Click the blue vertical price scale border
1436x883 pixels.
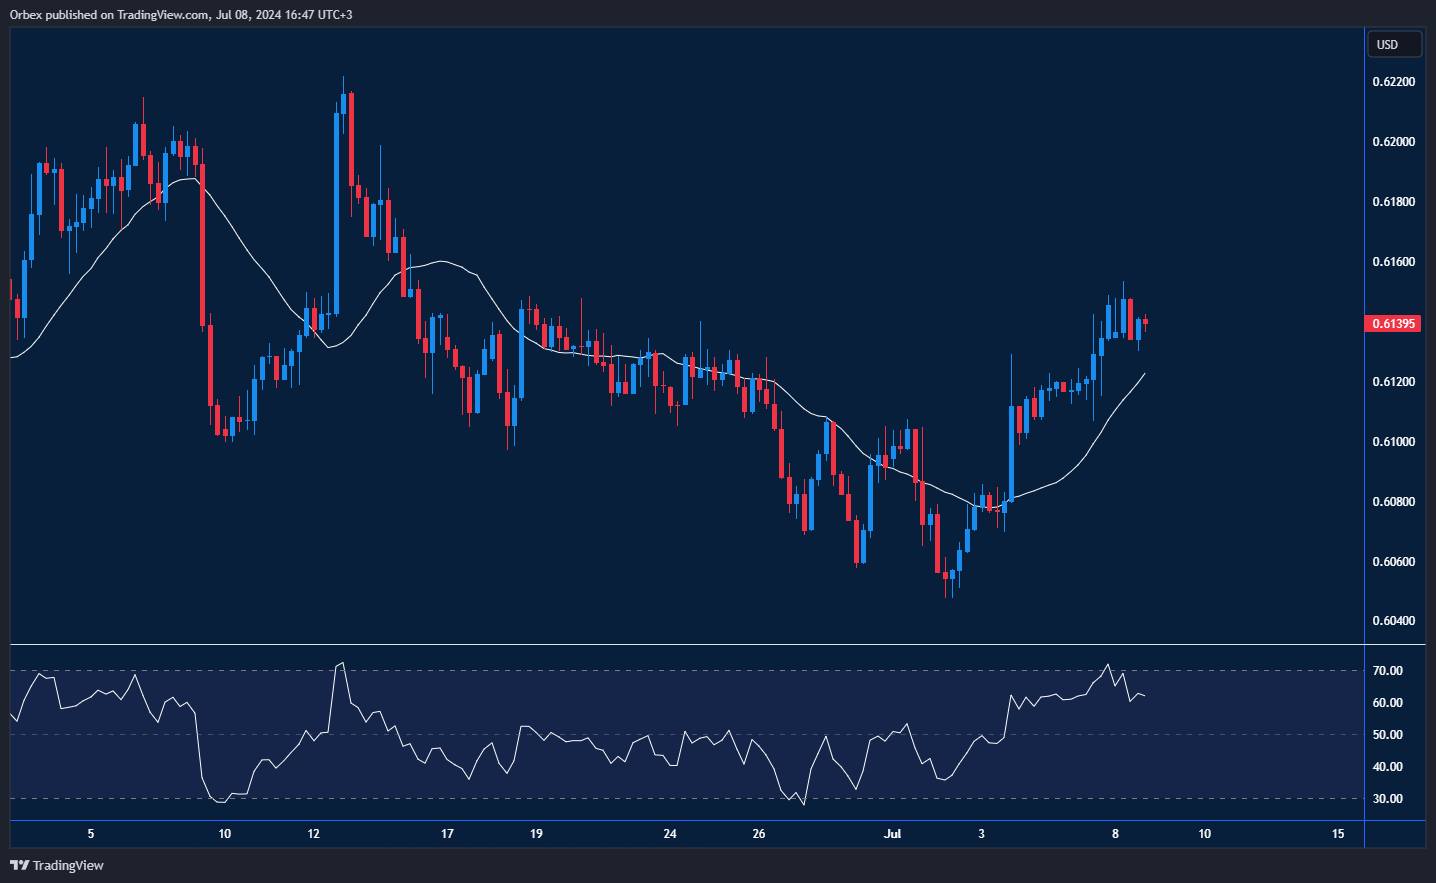(1364, 400)
